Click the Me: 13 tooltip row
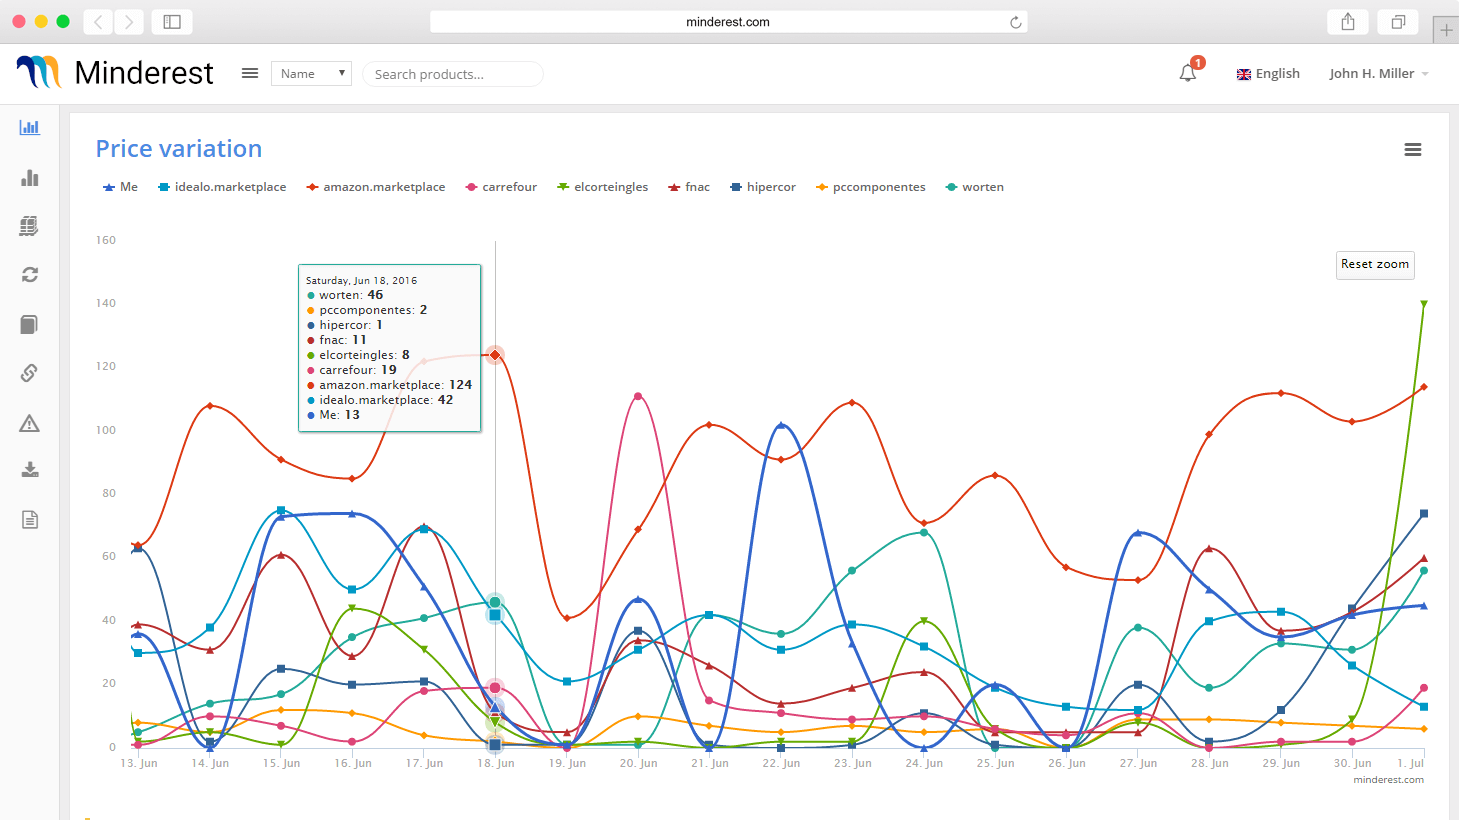 (333, 415)
